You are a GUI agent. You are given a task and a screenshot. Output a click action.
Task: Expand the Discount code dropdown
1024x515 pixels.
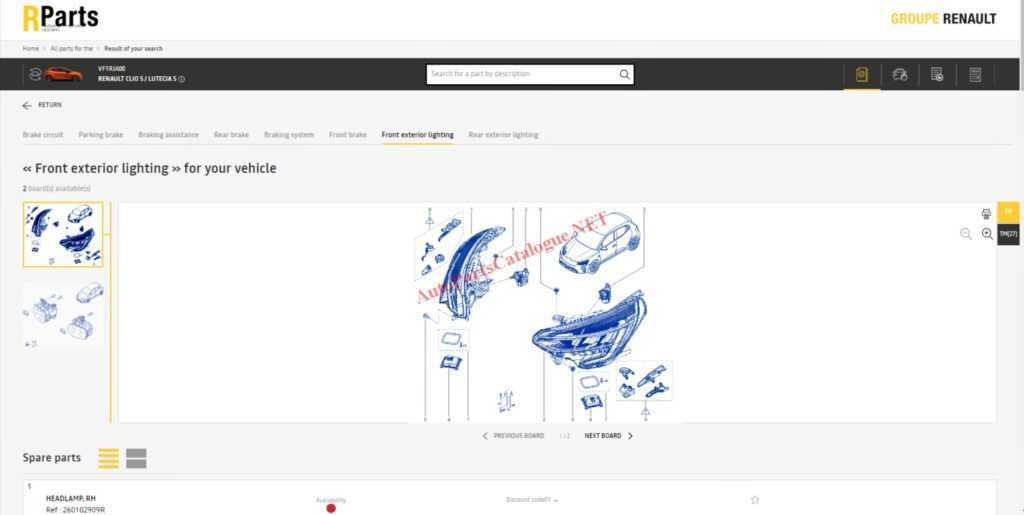pos(532,500)
